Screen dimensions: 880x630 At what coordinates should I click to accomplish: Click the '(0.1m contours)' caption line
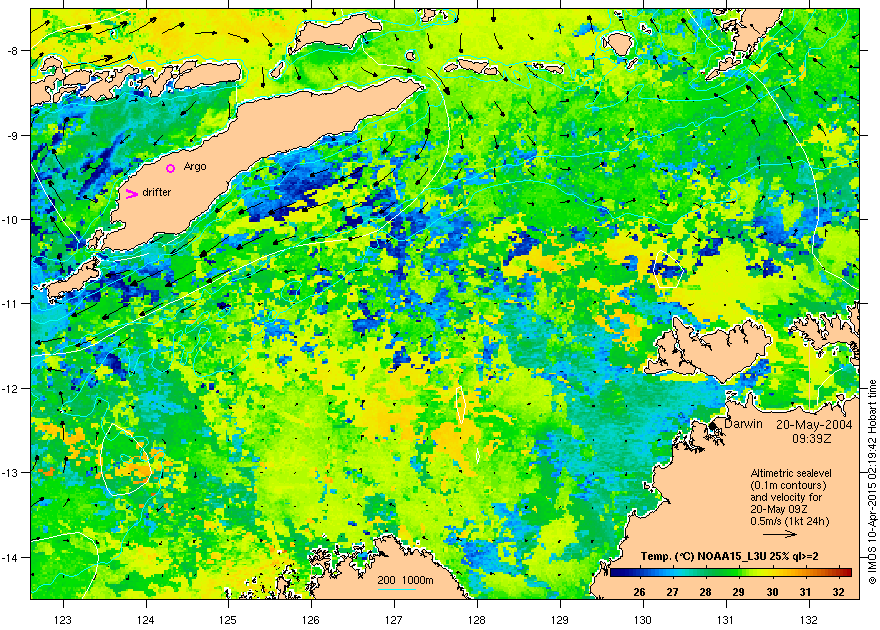[788, 485]
